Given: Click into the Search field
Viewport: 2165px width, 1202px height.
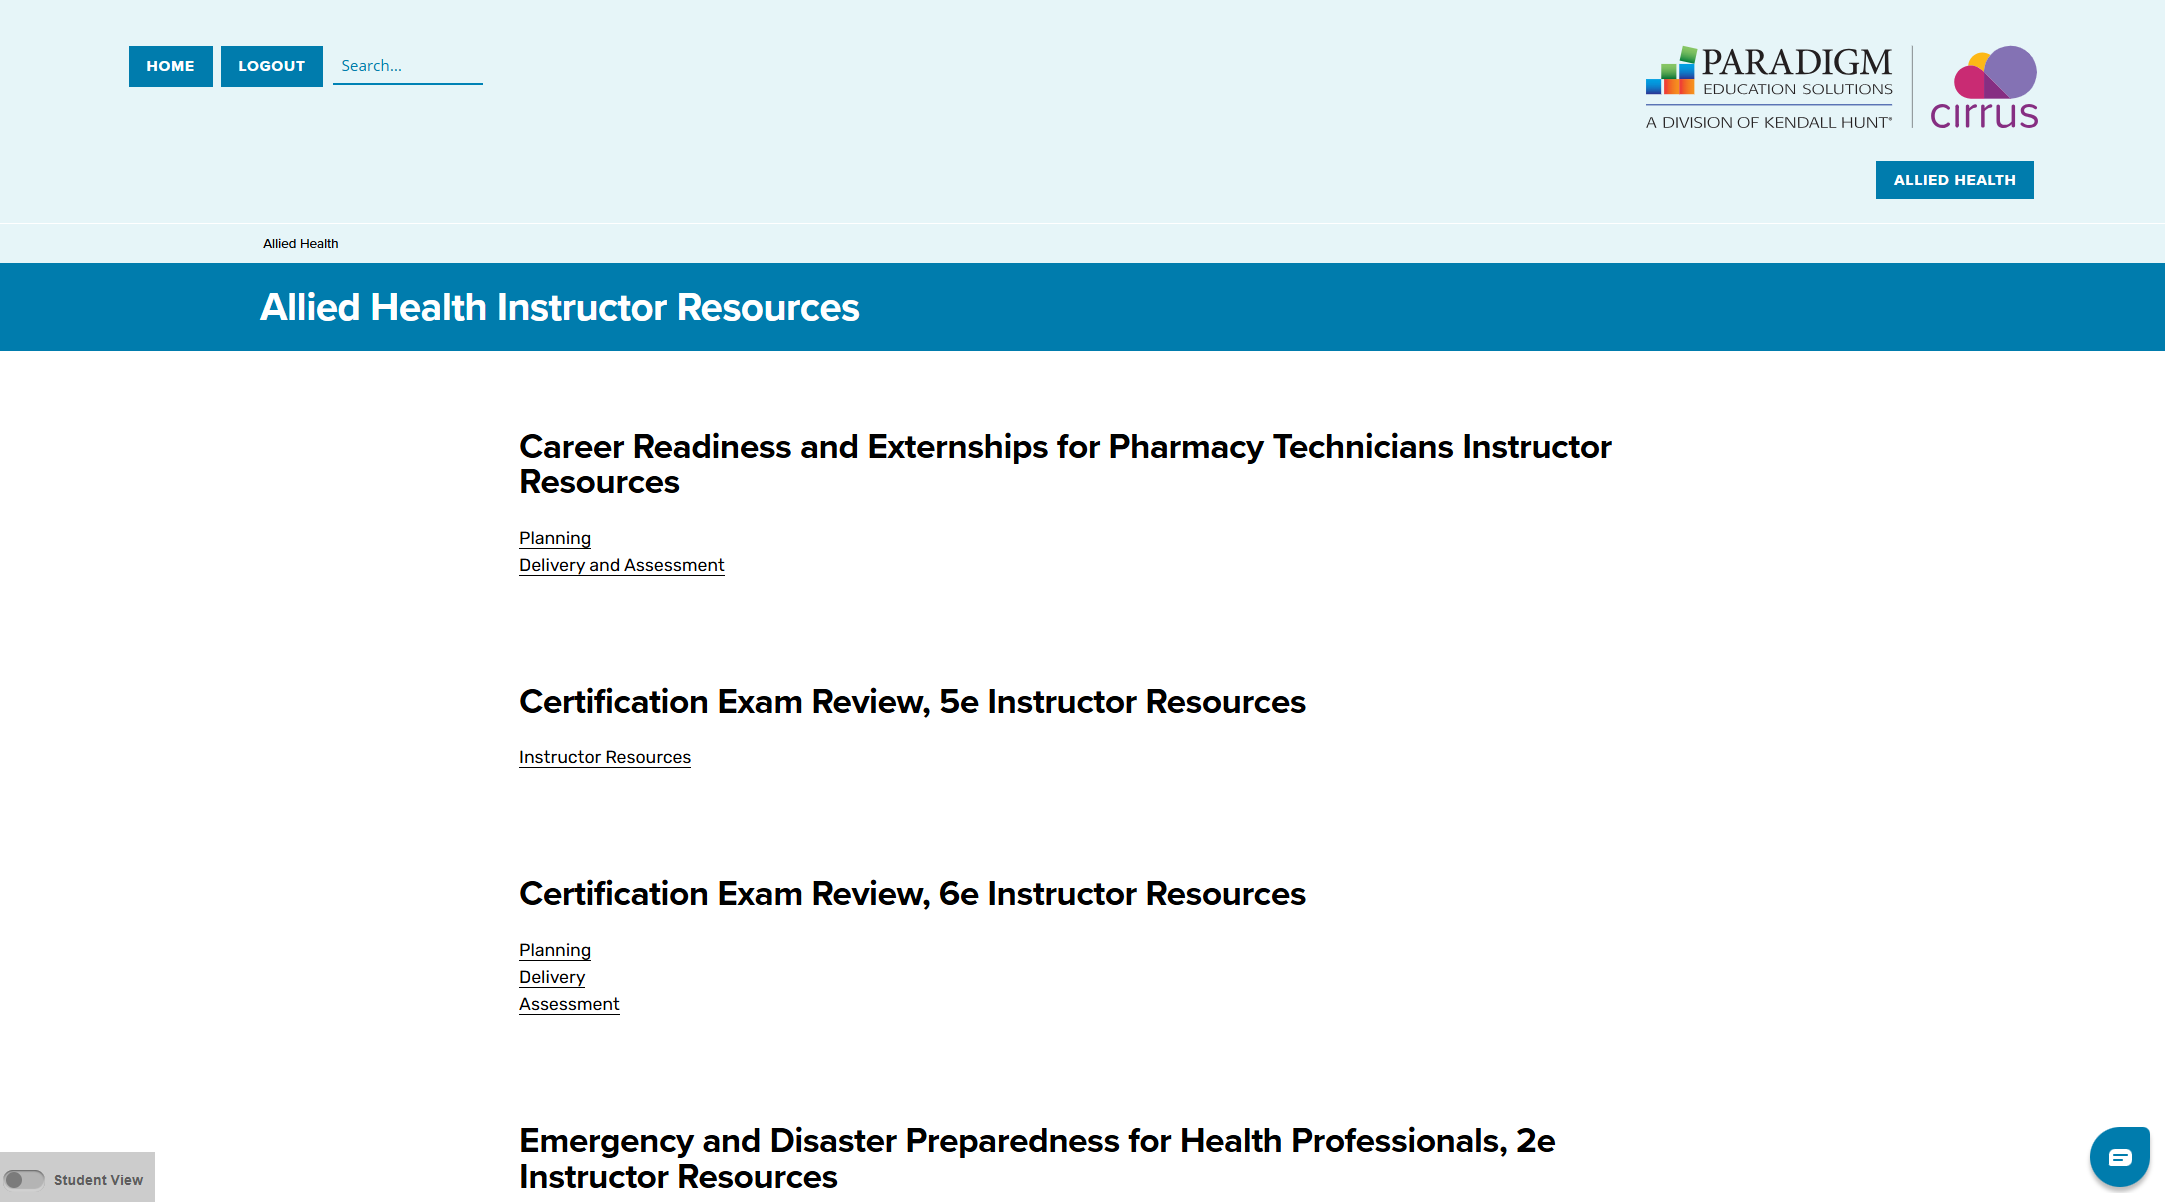Looking at the screenshot, I should coord(408,66).
